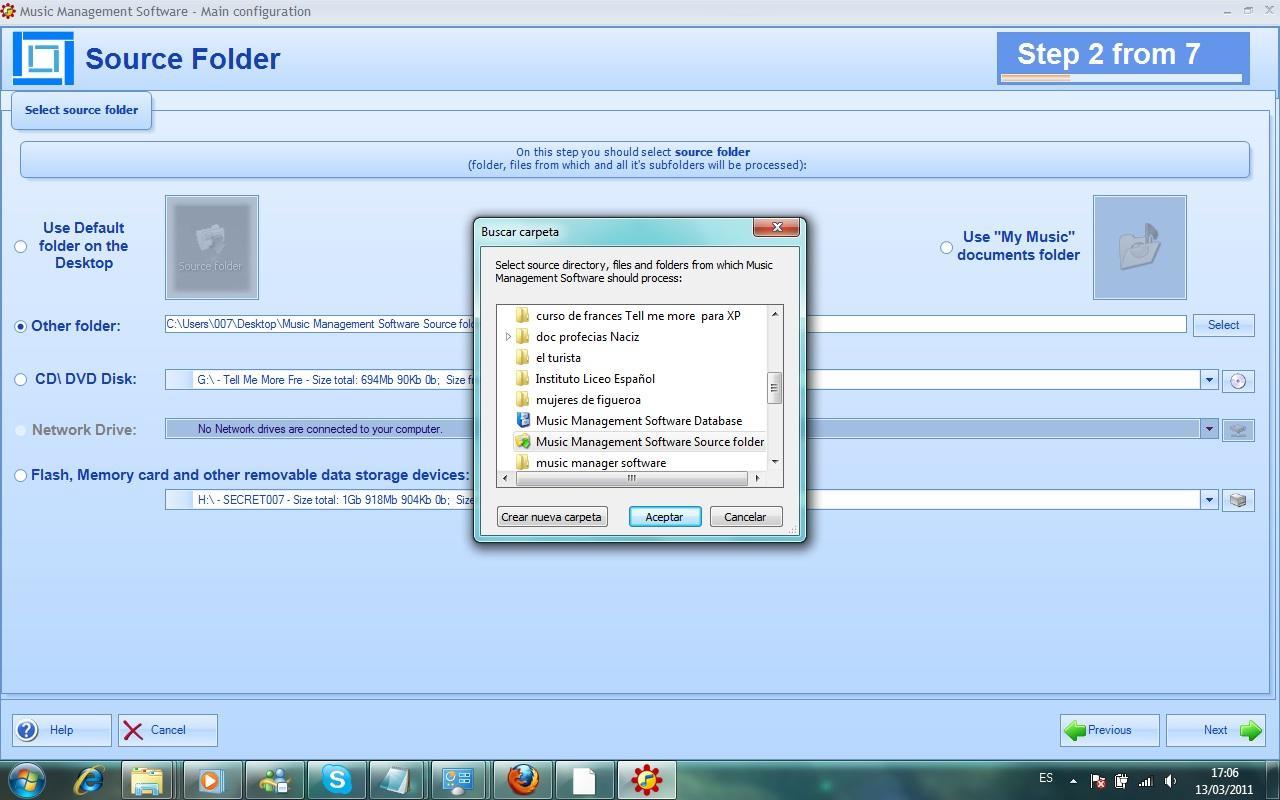Click the Music Management Software taskbar icon
The height and width of the screenshot is (800, 1280).
(x=646, y=779)
